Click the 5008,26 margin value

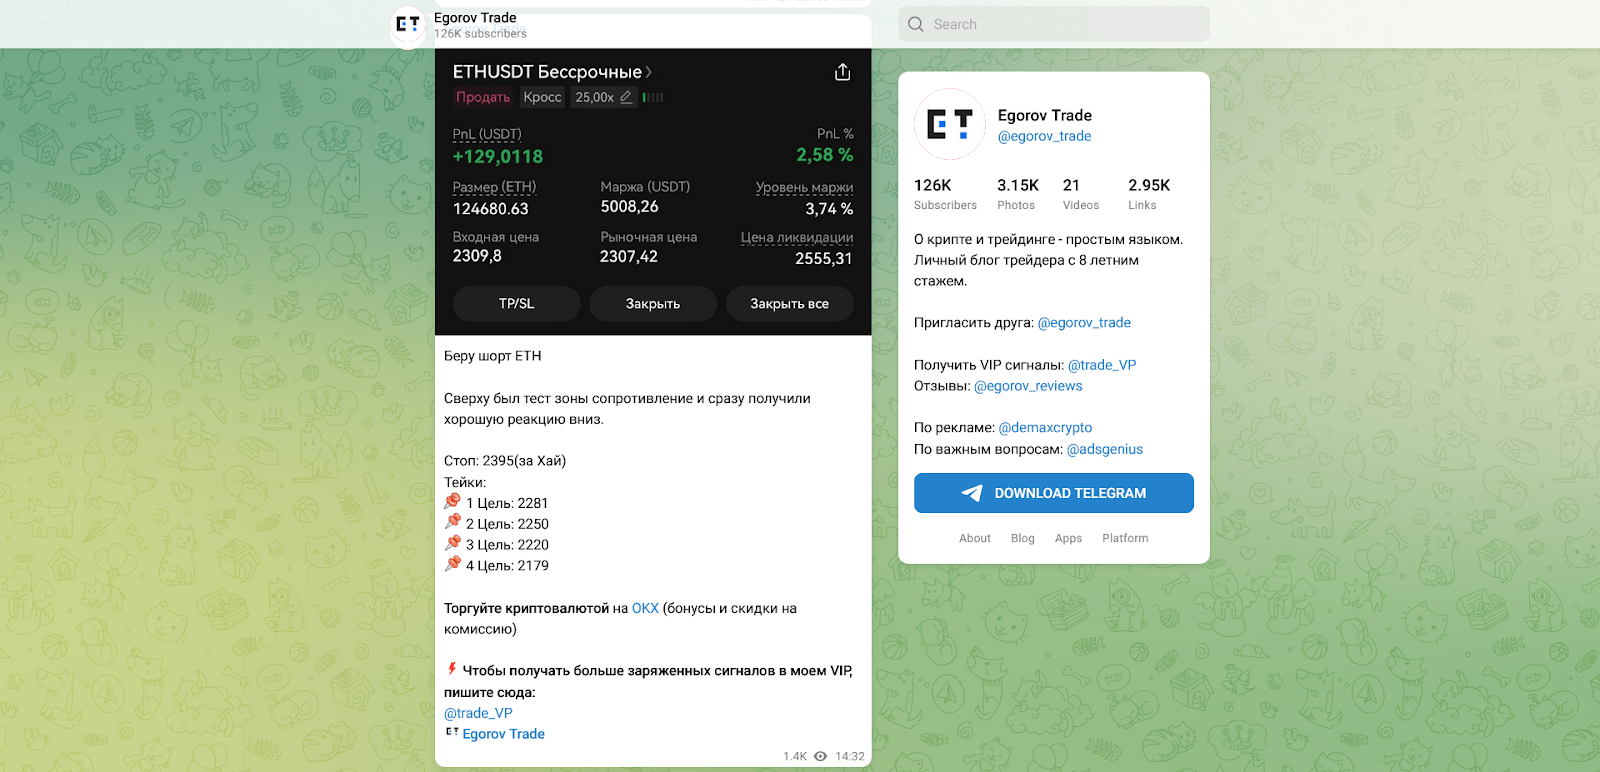pos(630,207)
